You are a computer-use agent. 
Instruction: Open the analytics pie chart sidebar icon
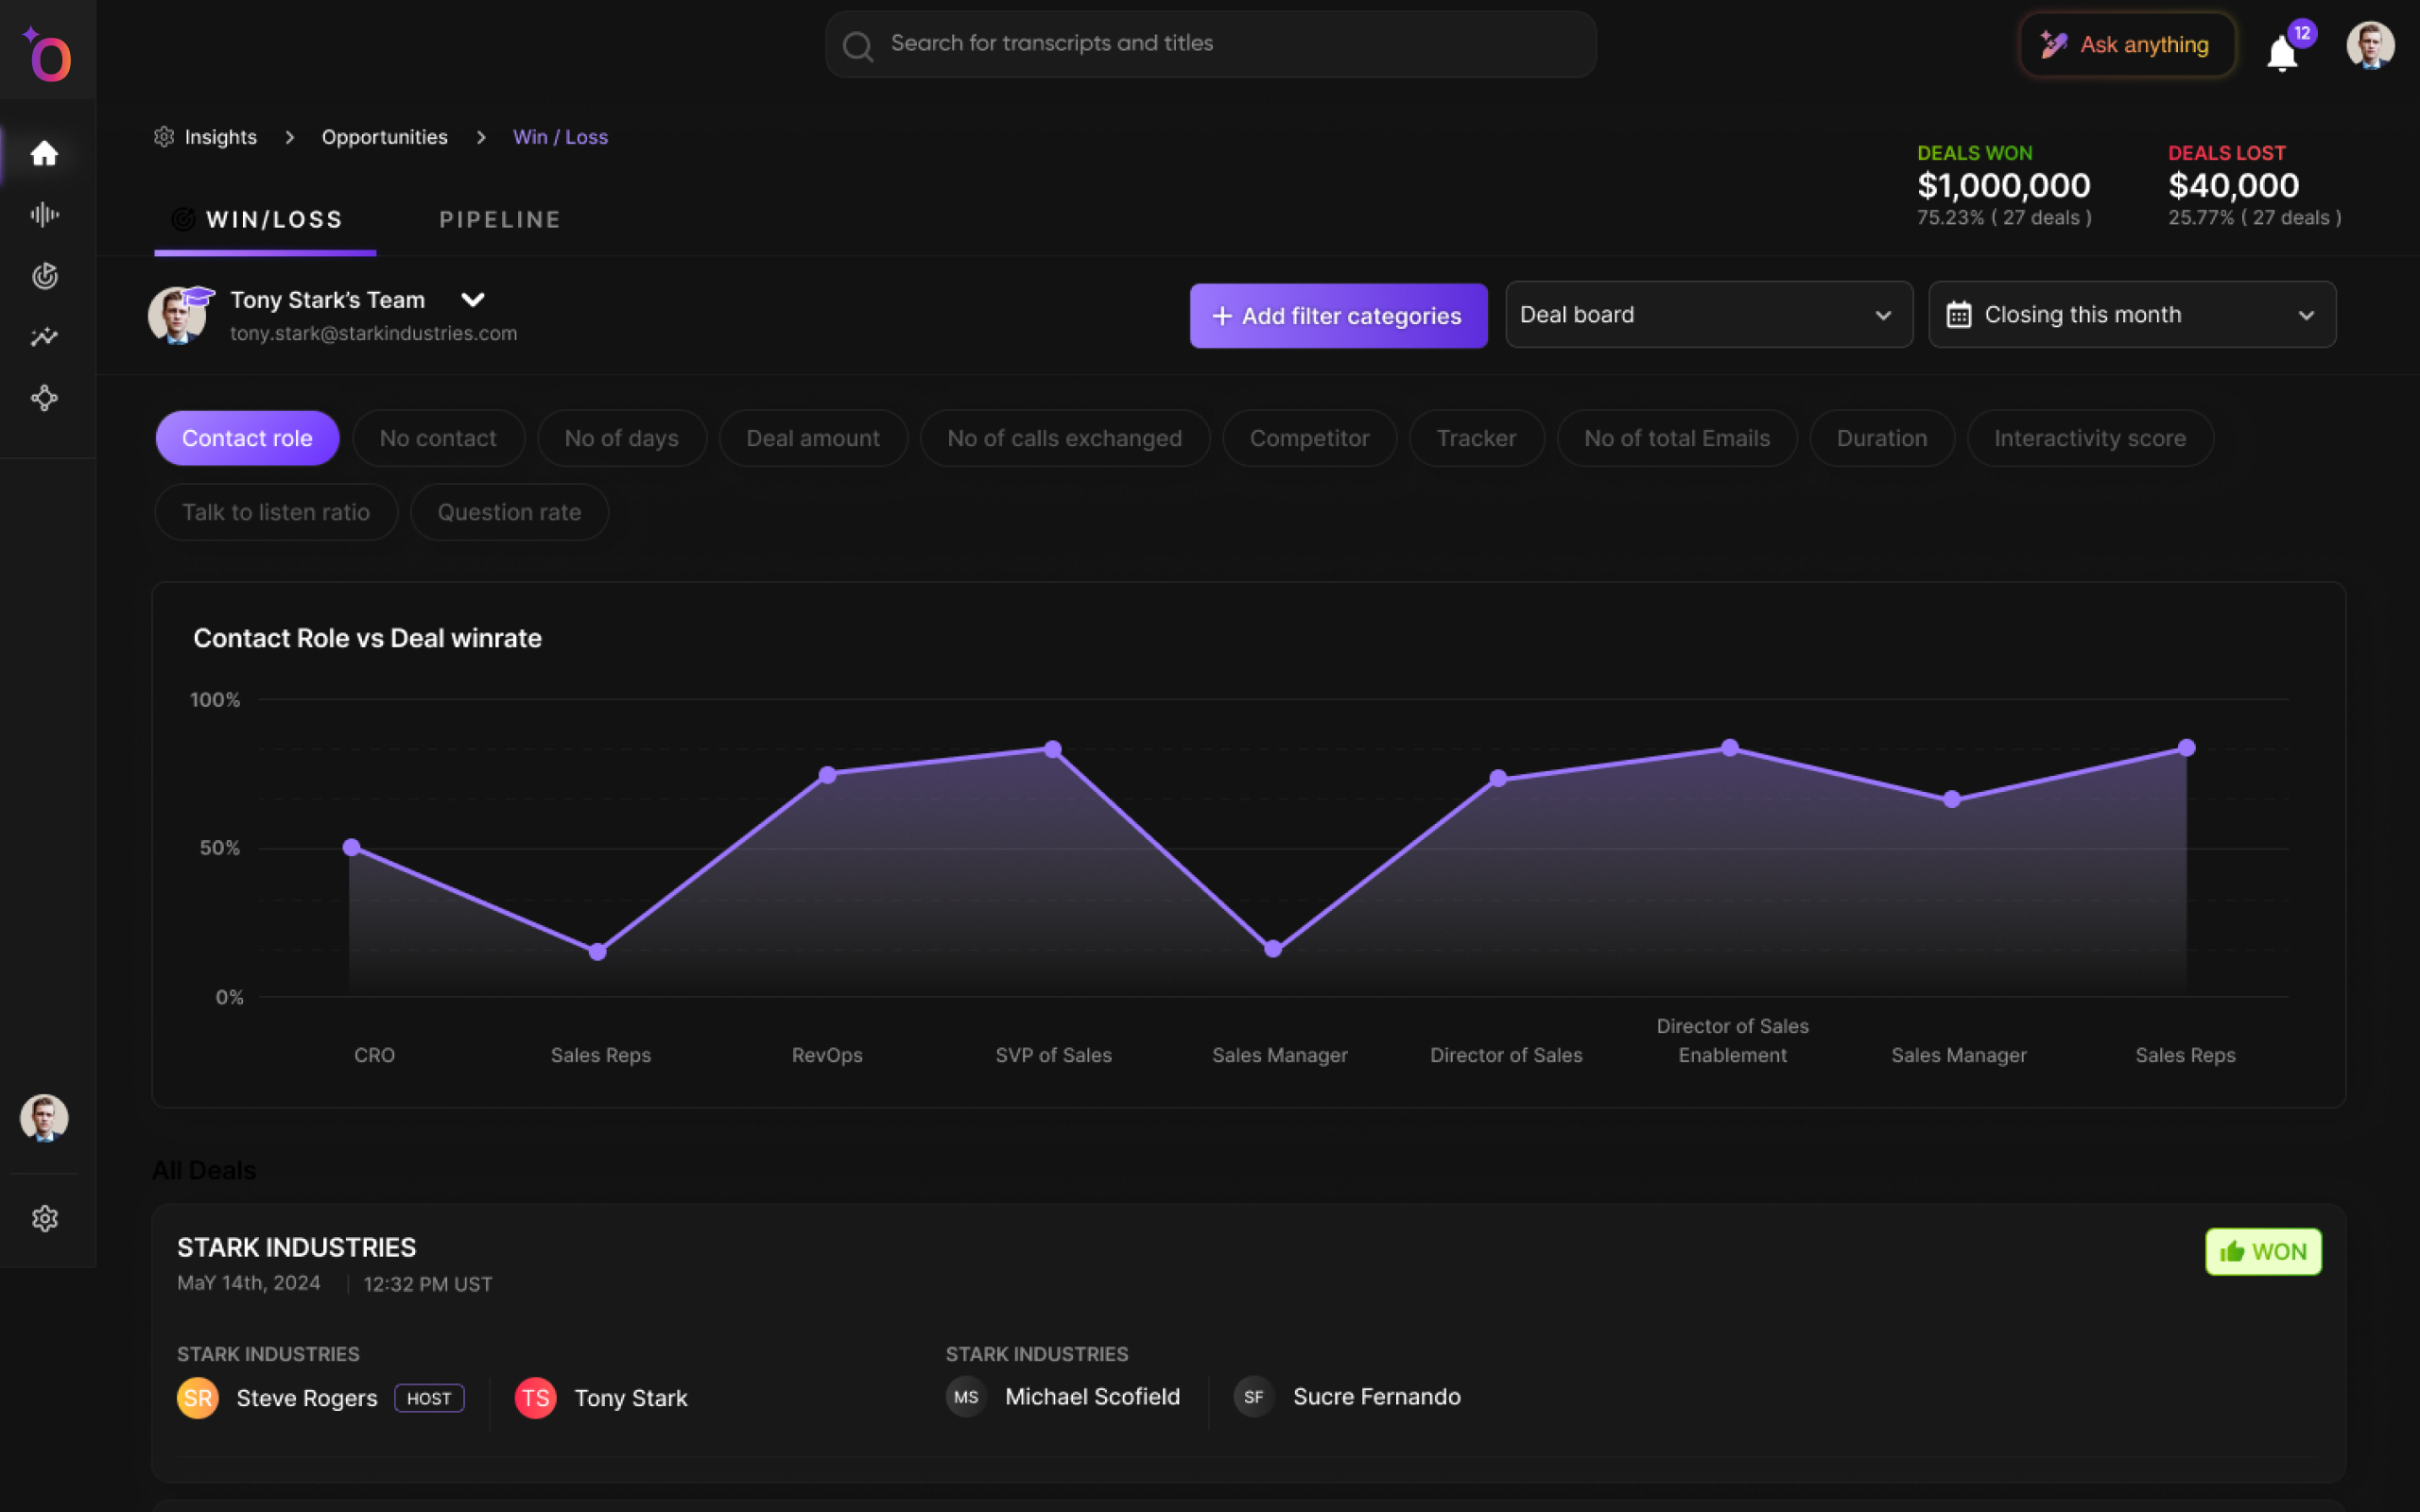(x=45, y=276)
